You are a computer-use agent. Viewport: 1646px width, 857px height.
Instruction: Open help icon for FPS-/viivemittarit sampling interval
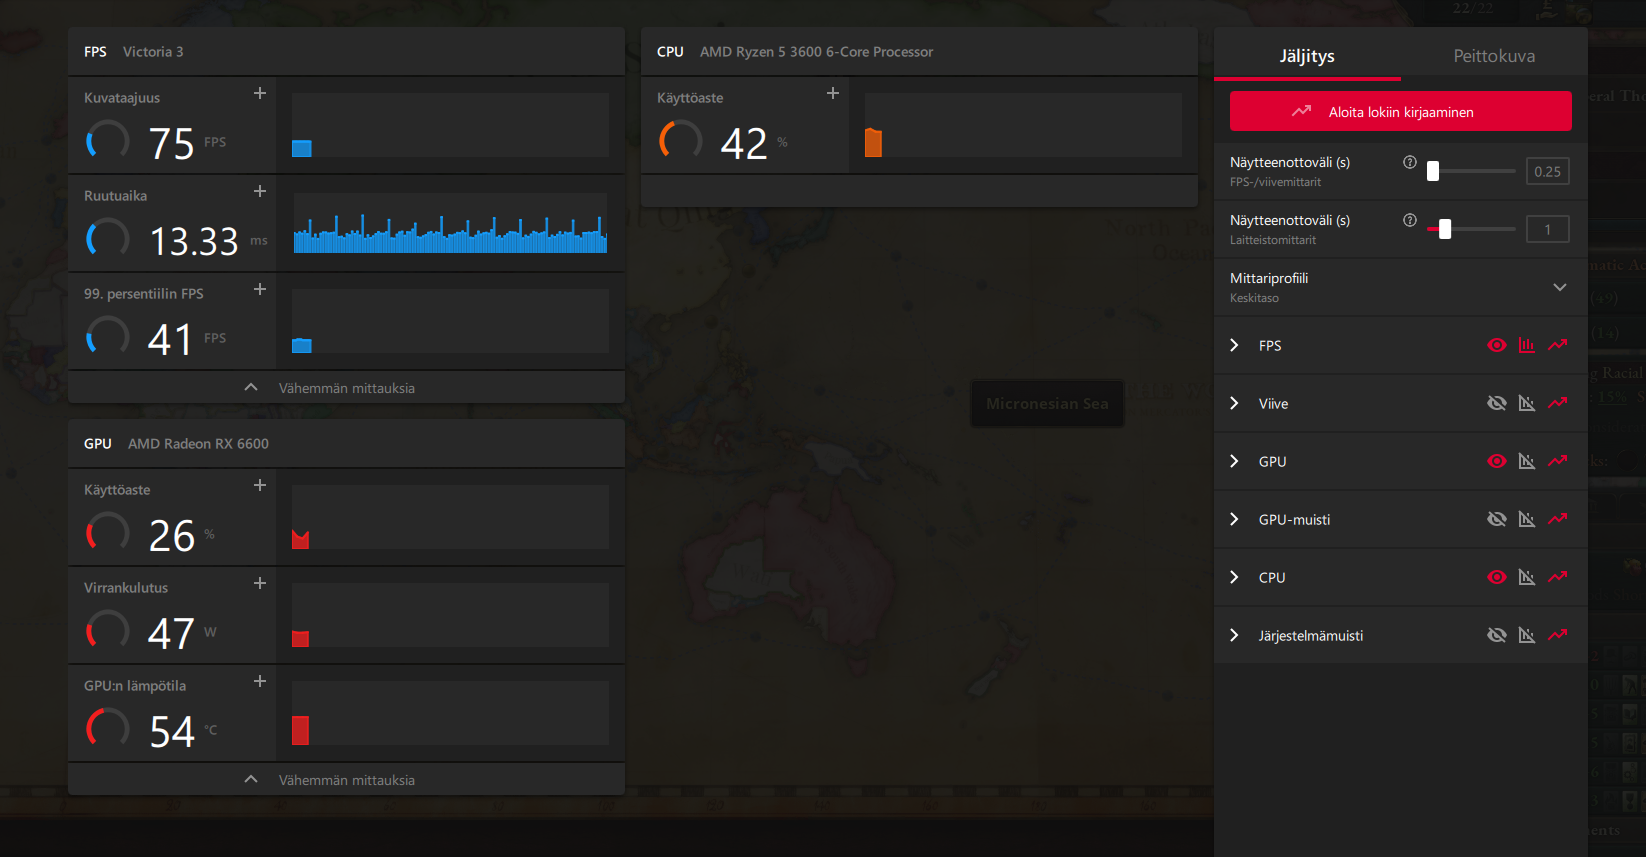(1410, 162)
